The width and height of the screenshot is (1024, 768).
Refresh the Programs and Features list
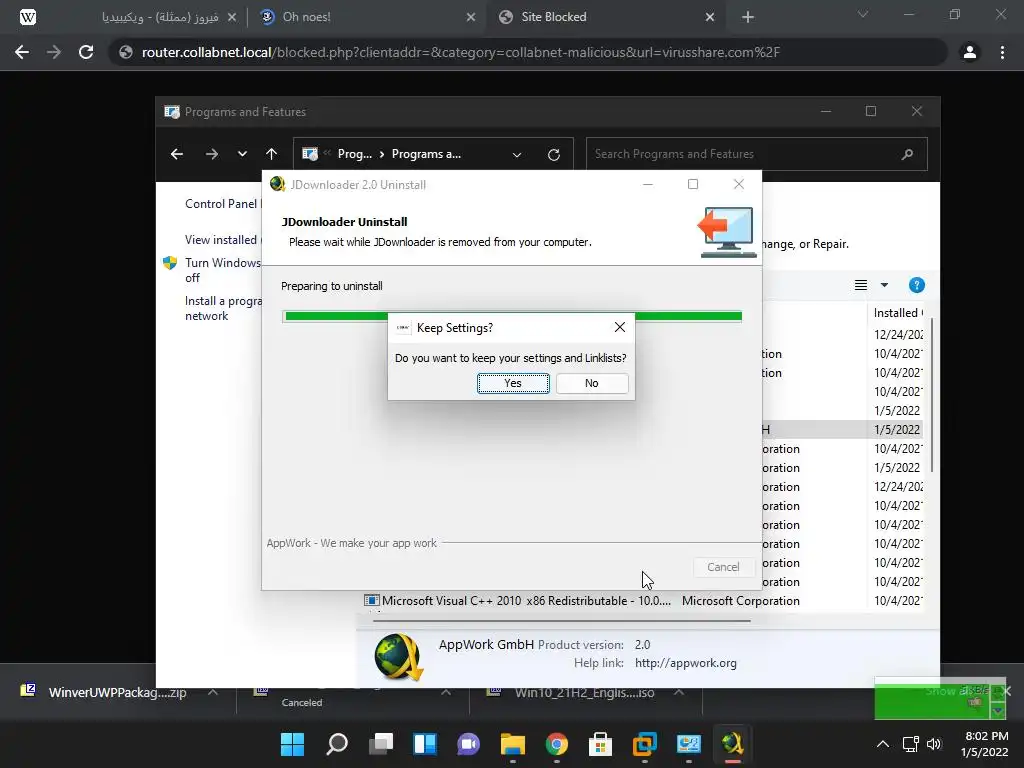point(554,155)
